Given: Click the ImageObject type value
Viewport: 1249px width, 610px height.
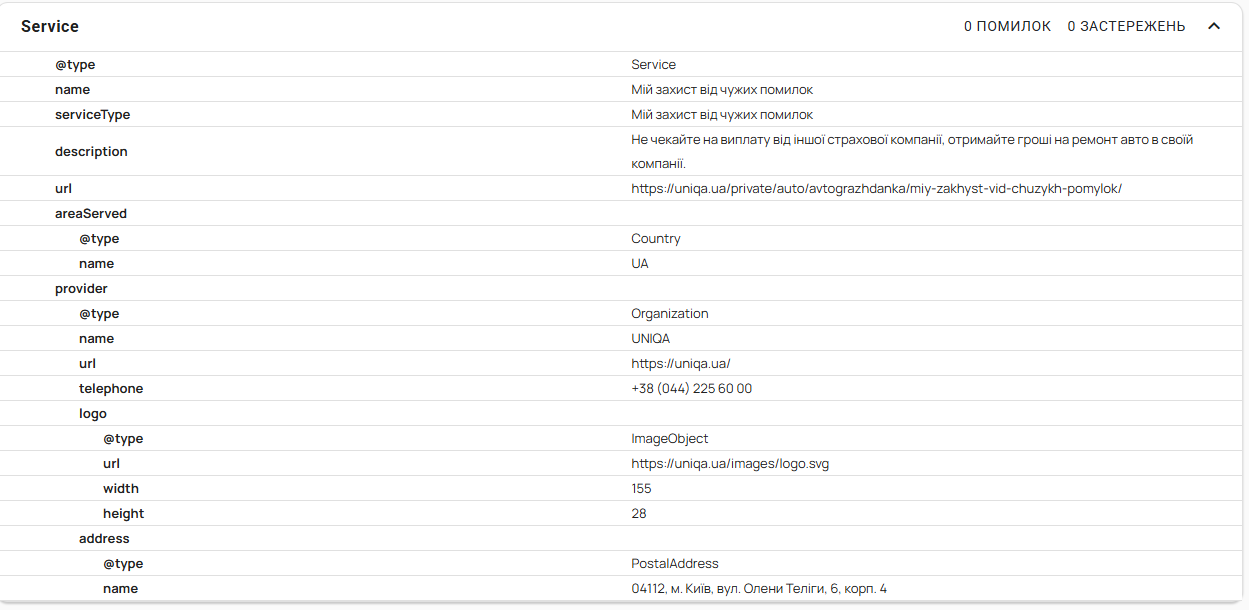Looking at the screenshot, I should pos(669,438).
